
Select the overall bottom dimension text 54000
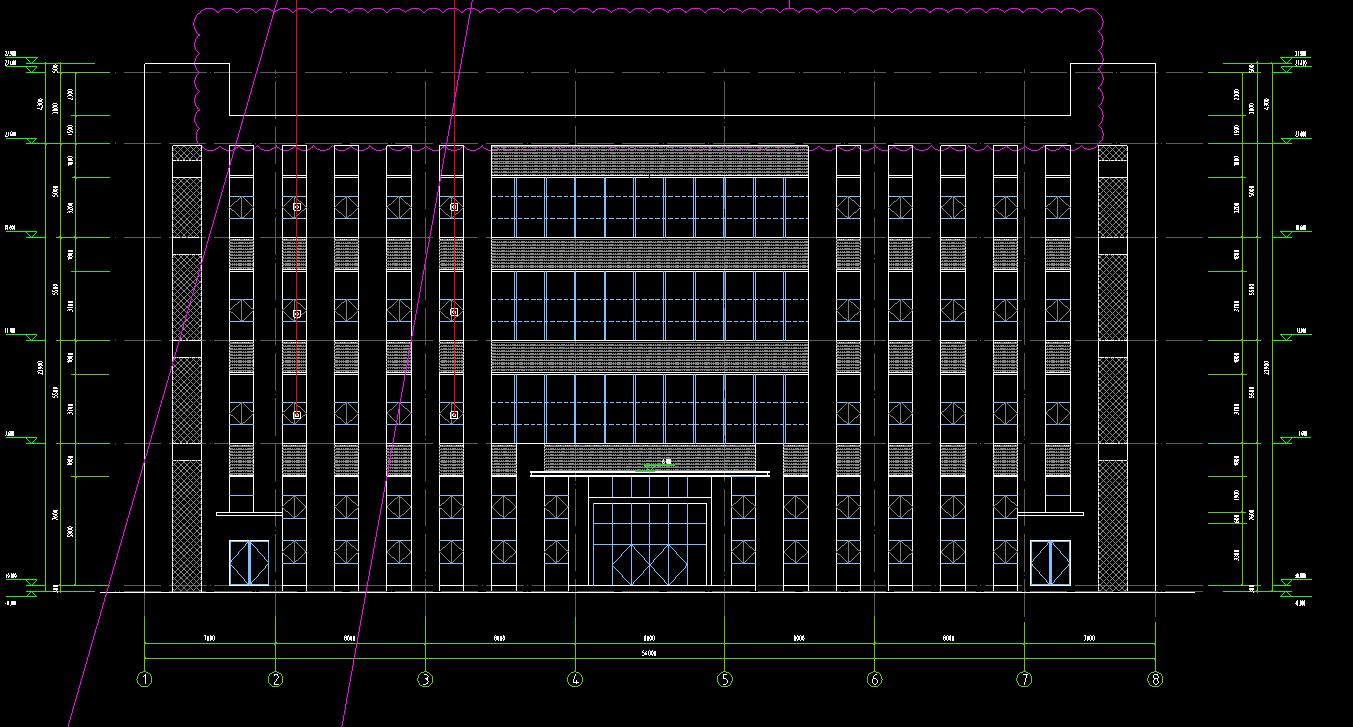pos(648,653)
